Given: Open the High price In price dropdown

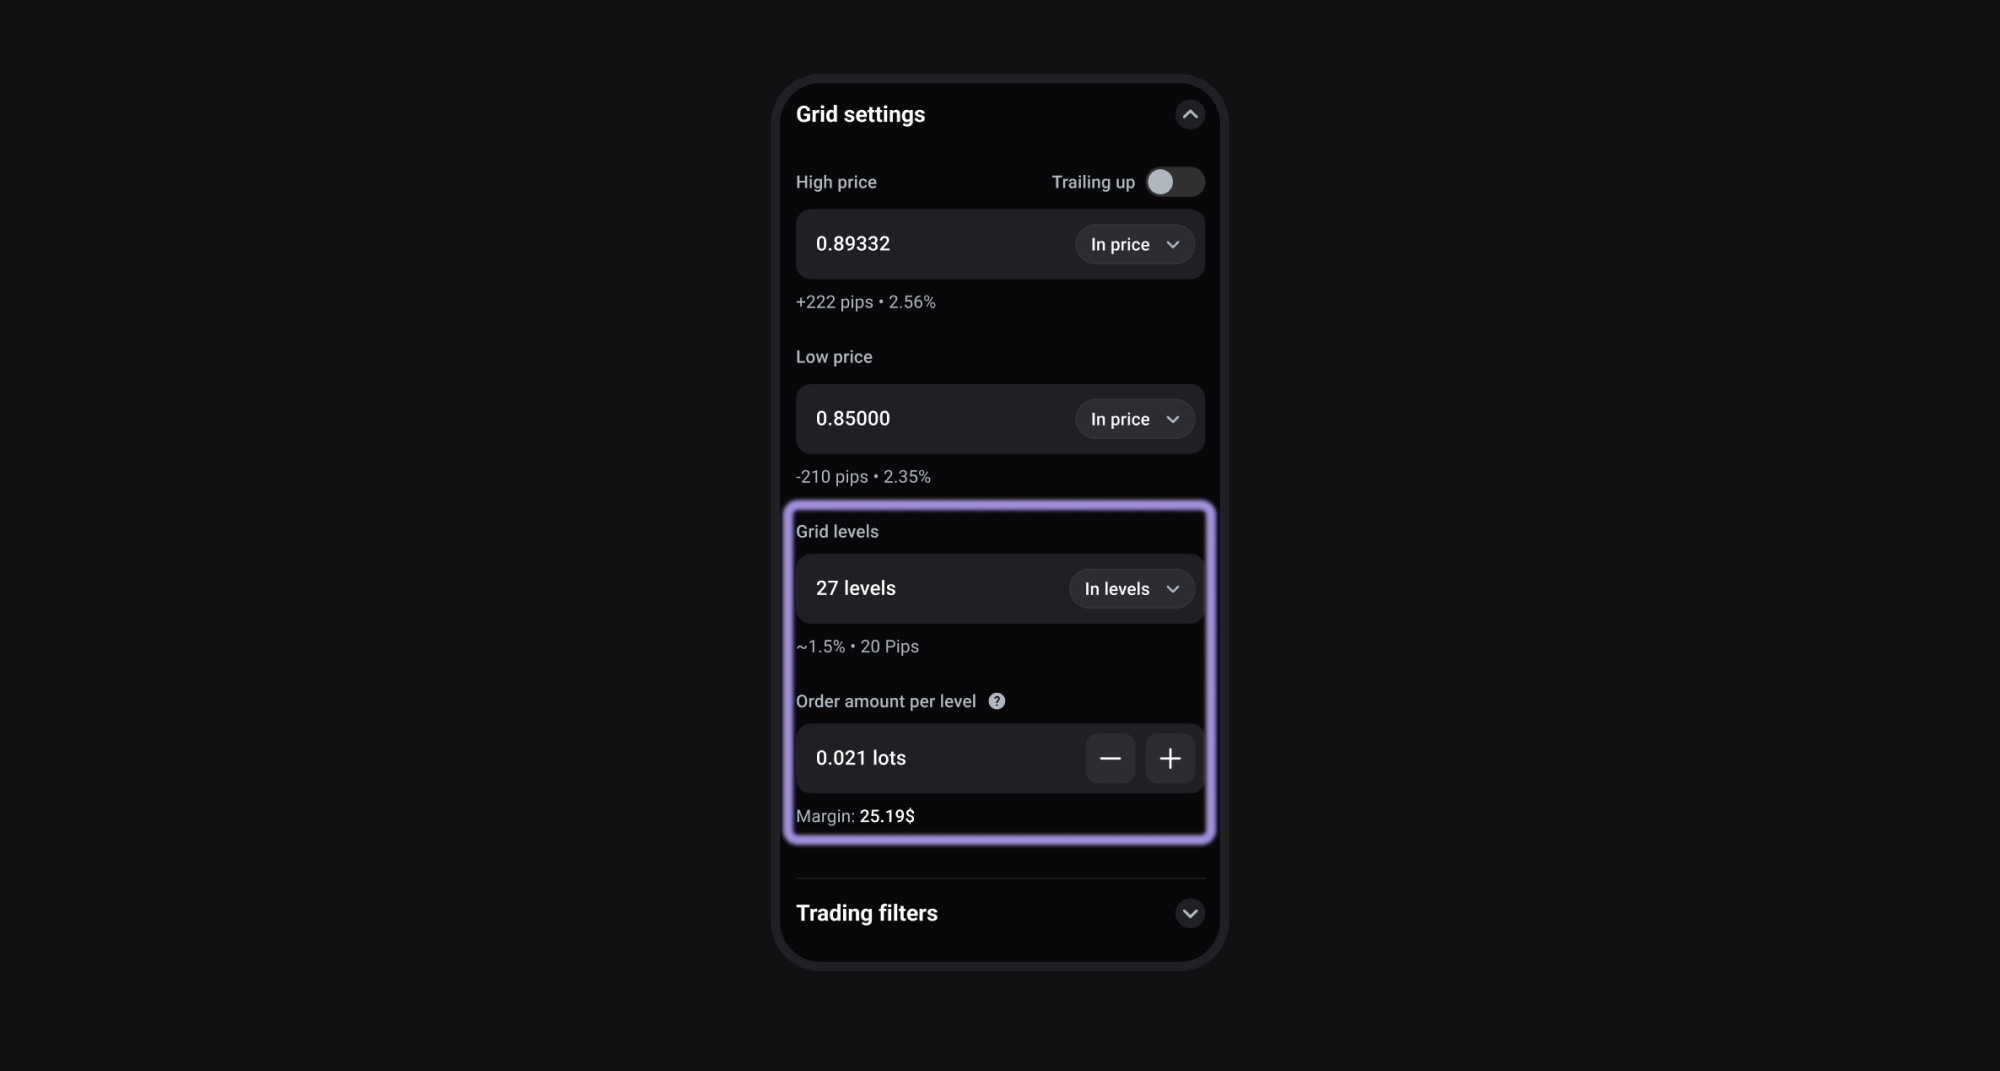Looking at the screenshot, I should (1135, 244).
